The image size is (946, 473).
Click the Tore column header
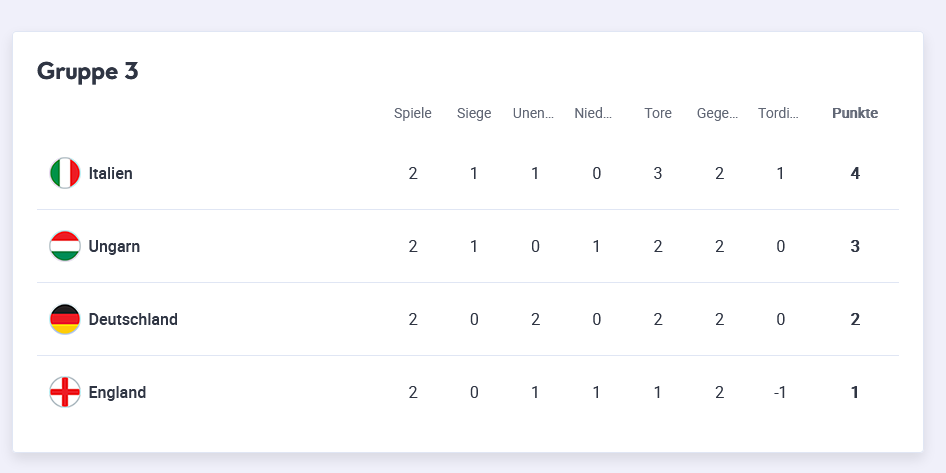point(658,113)
